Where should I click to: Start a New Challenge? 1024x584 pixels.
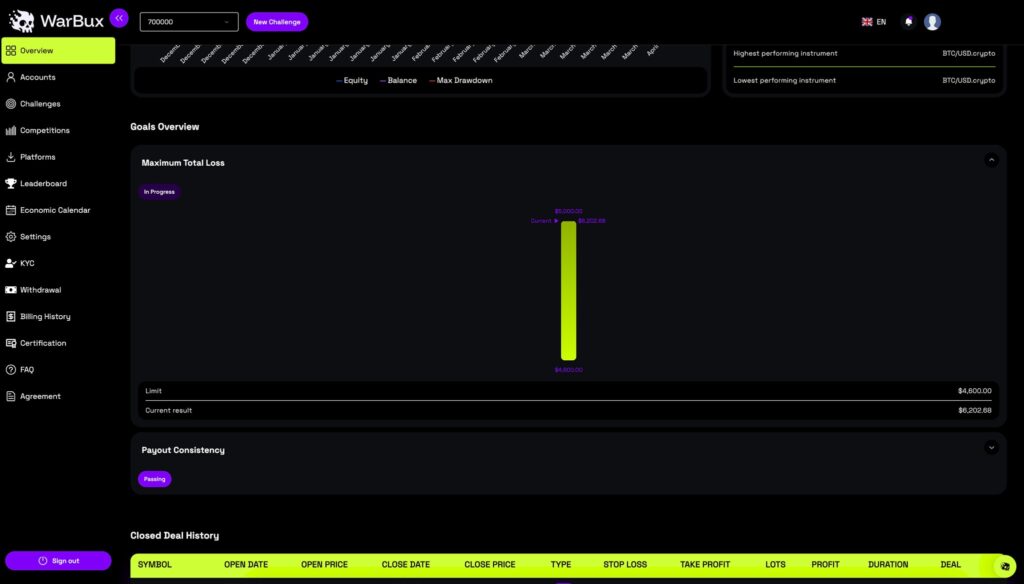277,20
